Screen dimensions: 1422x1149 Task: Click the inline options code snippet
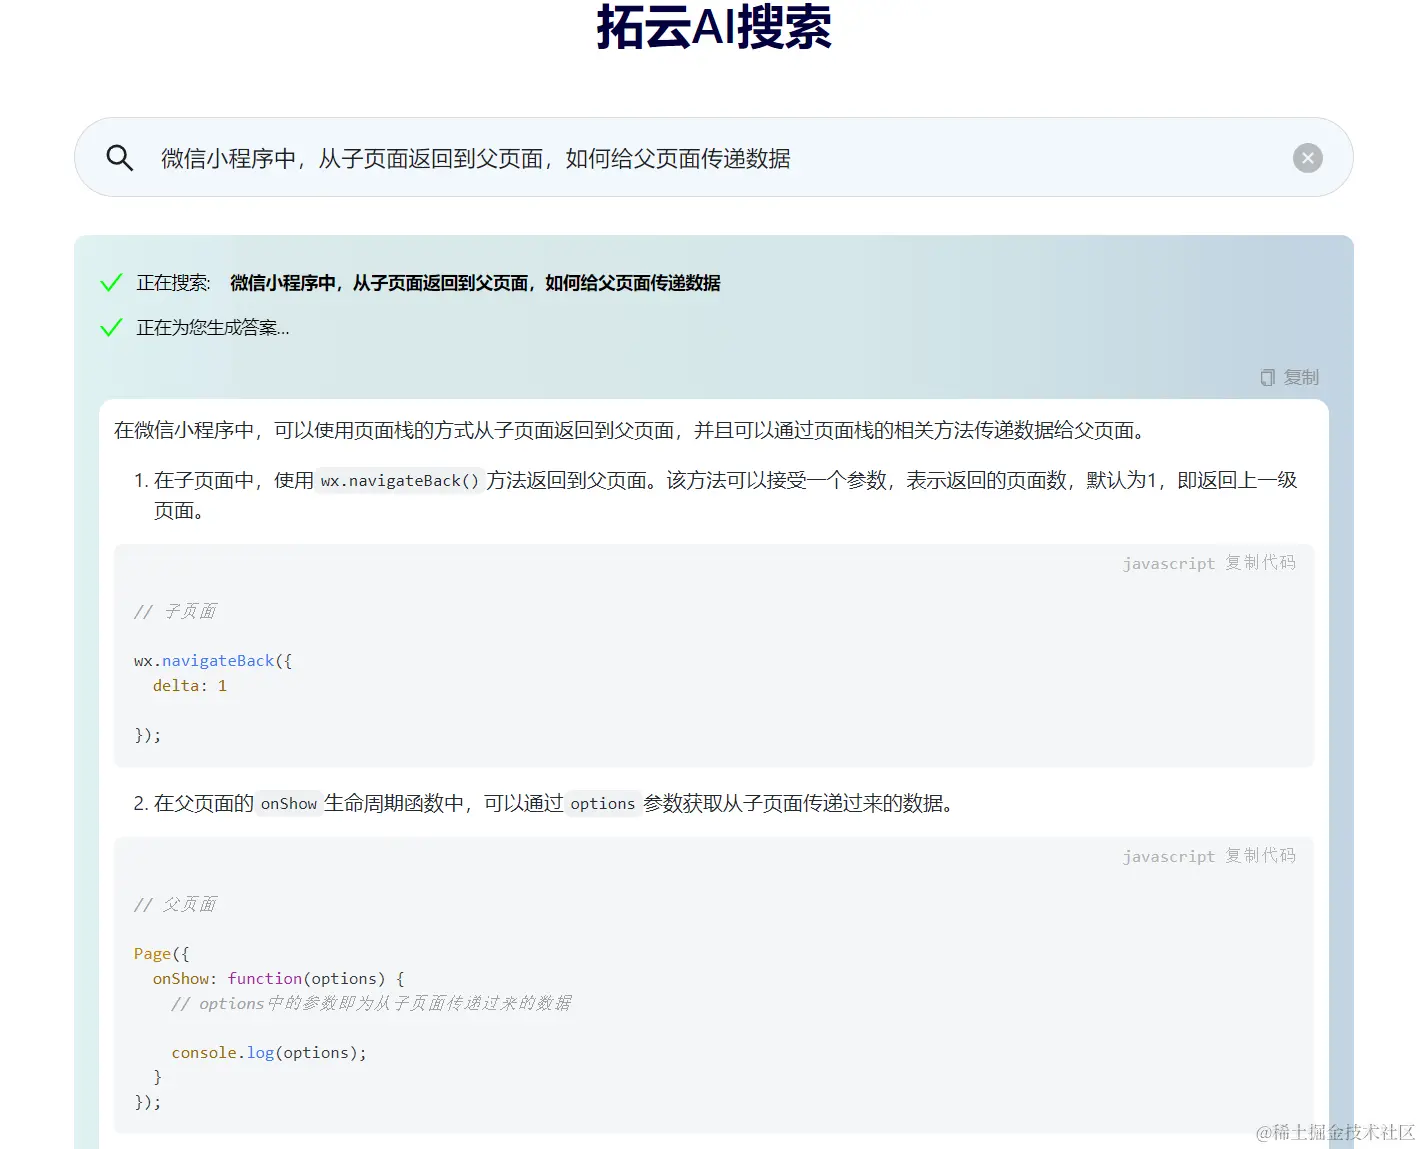602,804
